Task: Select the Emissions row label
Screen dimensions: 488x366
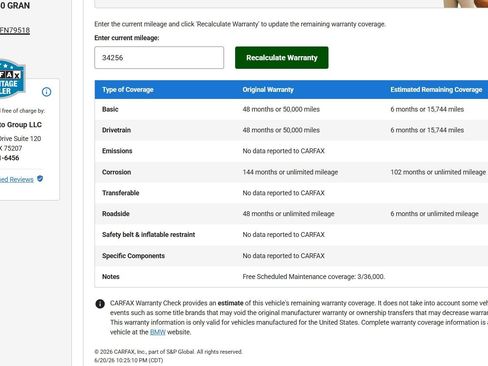Action: point(117,151)
